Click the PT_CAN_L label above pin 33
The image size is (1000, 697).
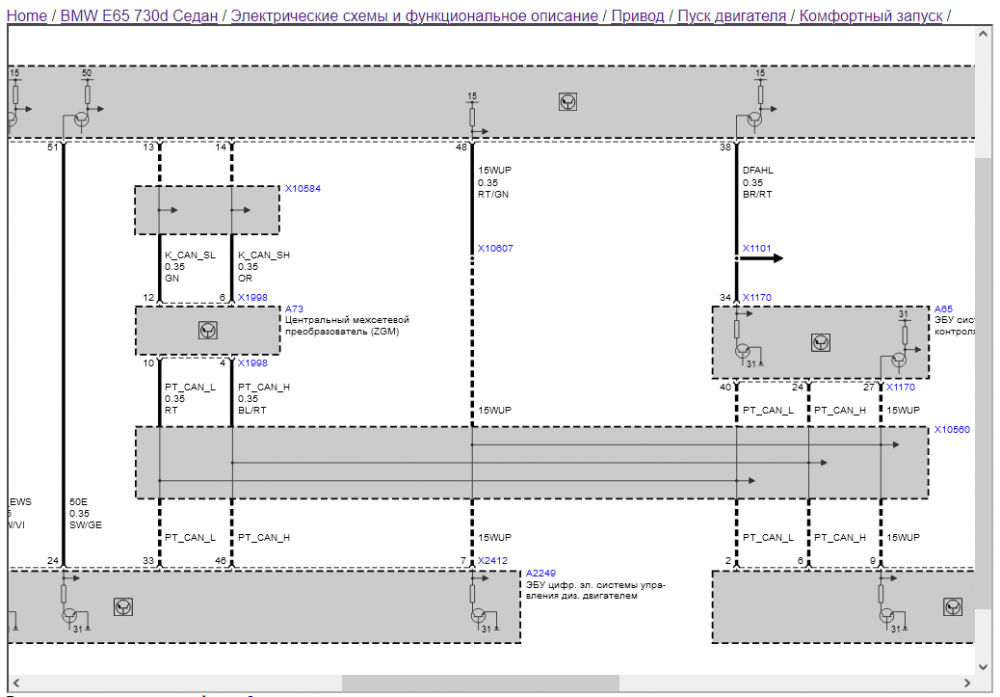(190, 538)
